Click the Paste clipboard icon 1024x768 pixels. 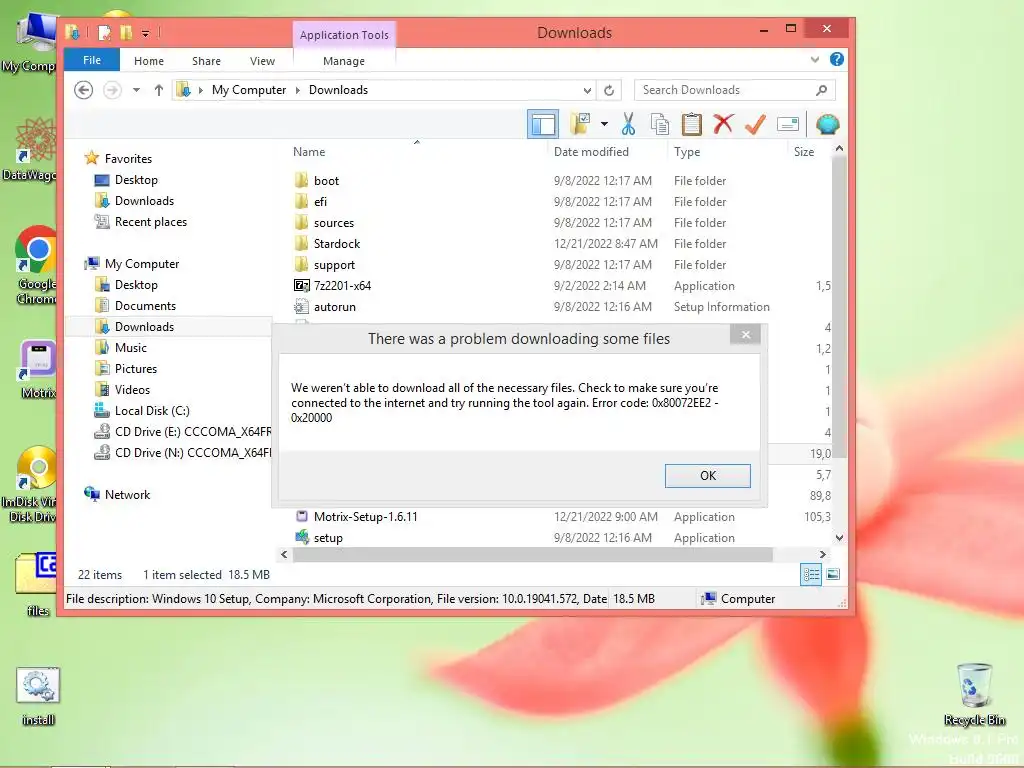[x=691, y=123]
